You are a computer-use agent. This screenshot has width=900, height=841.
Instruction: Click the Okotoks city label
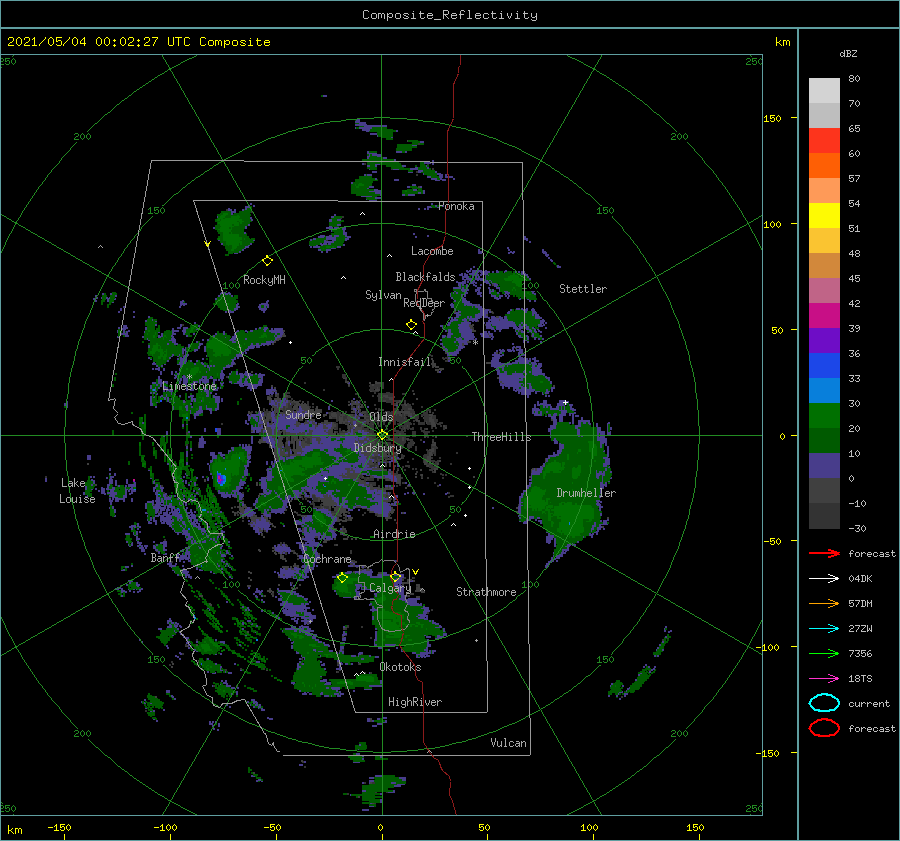400,667
